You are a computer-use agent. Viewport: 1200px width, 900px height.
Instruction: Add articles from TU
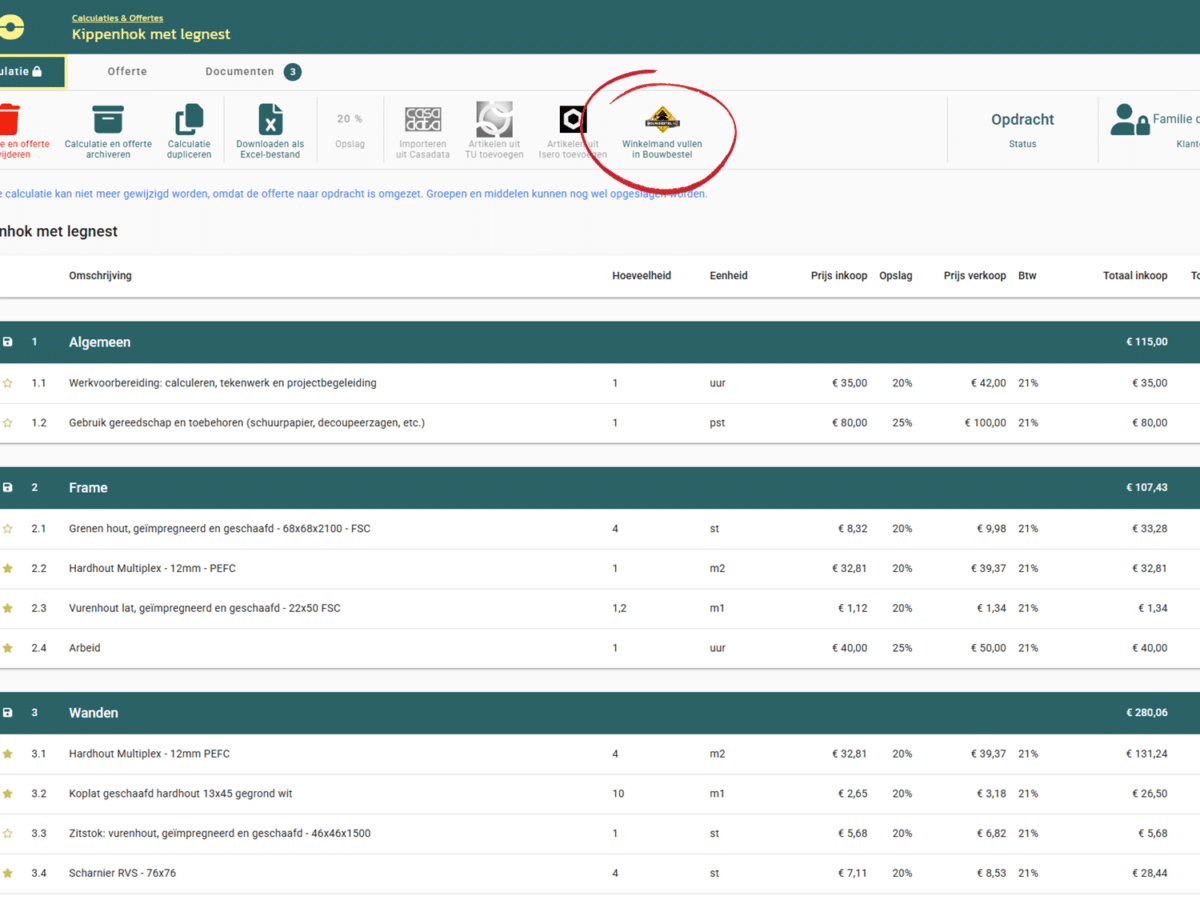pyautogui.click(x=494, y=131)
